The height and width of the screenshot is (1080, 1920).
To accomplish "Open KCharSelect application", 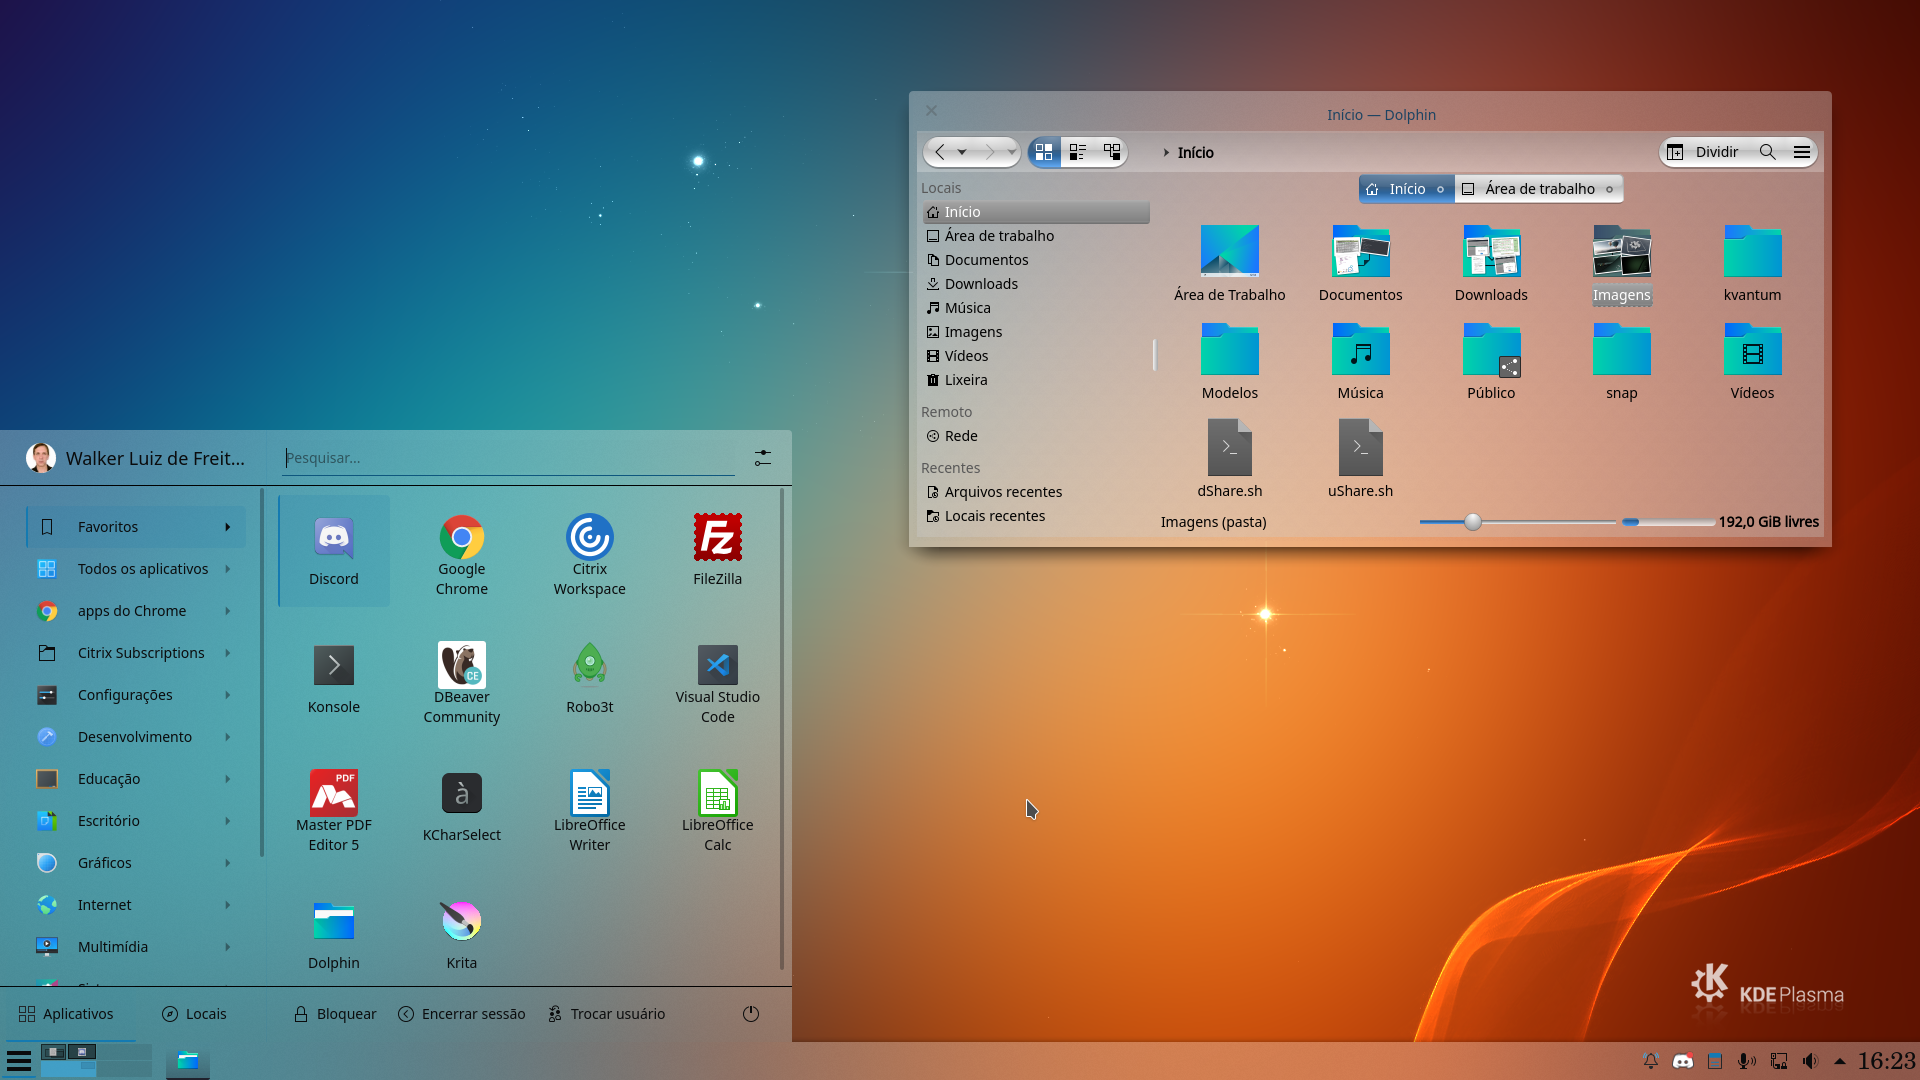I will (x=462, y=807).
